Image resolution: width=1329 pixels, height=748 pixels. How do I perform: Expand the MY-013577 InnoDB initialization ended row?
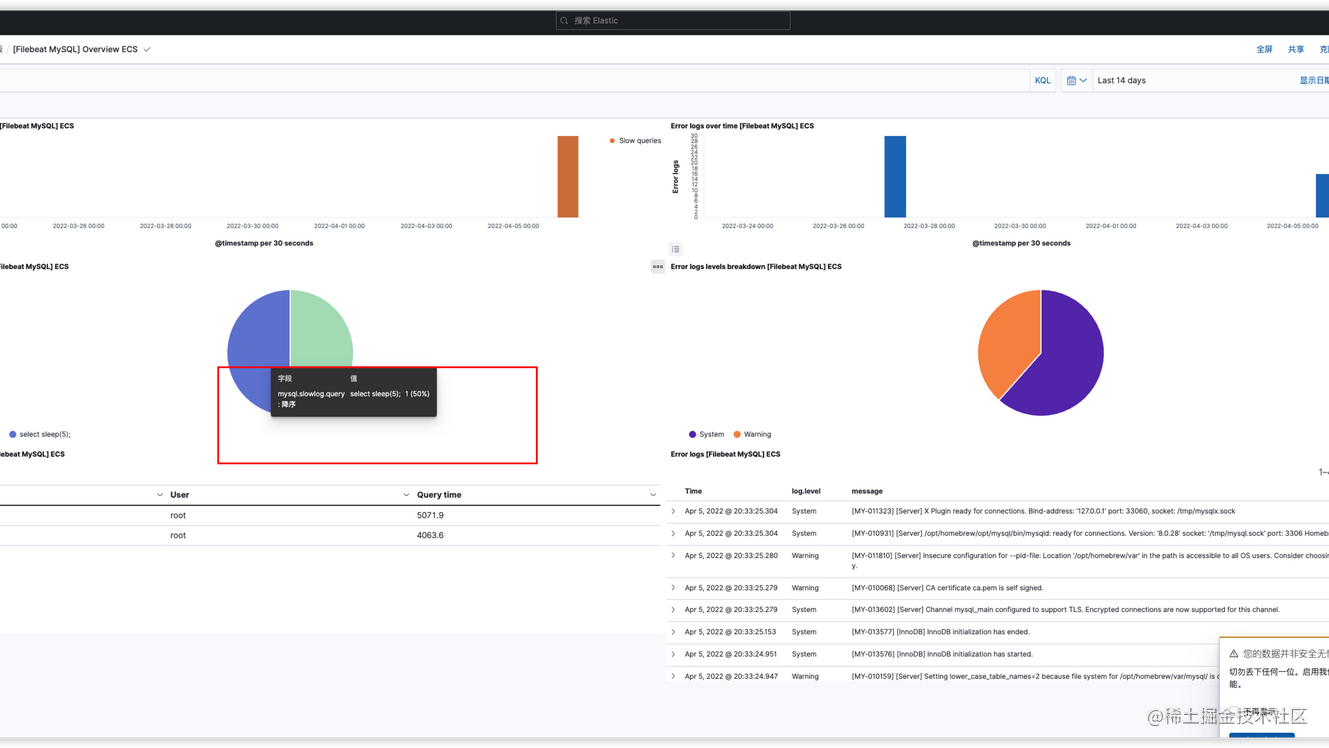click(673, 632)
